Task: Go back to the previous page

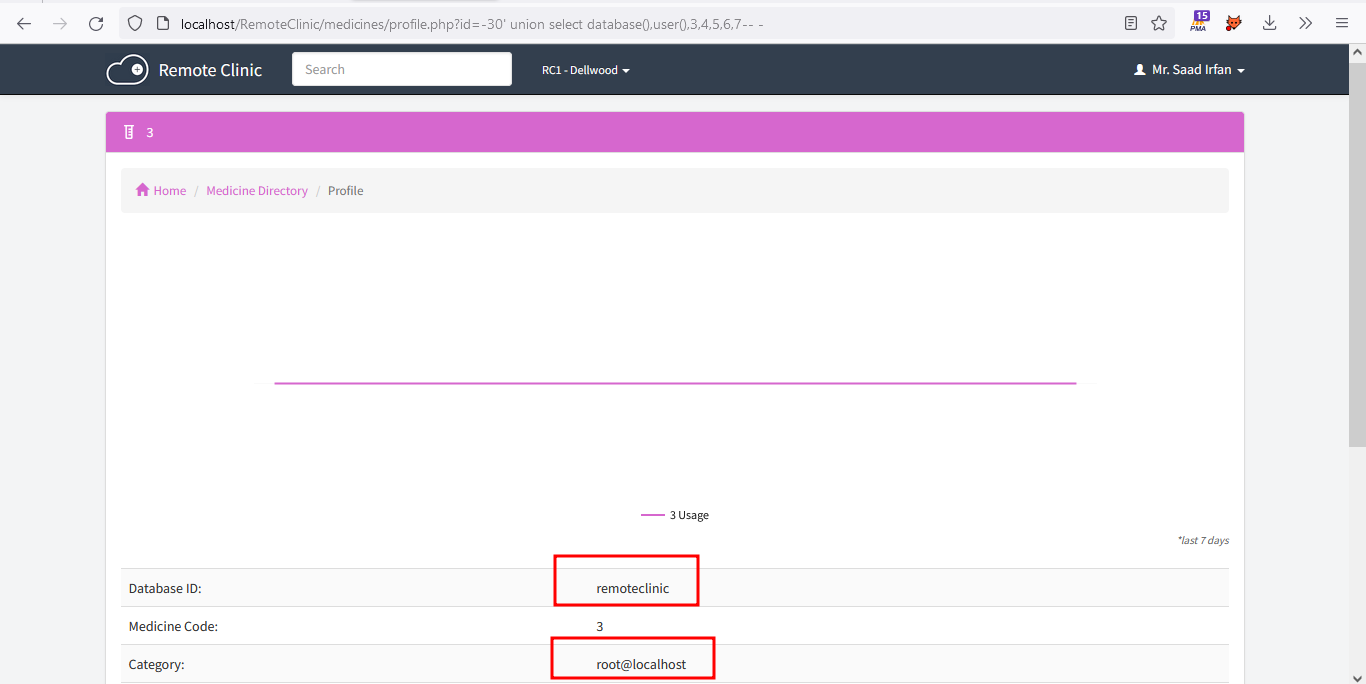Action: [24, 23]
